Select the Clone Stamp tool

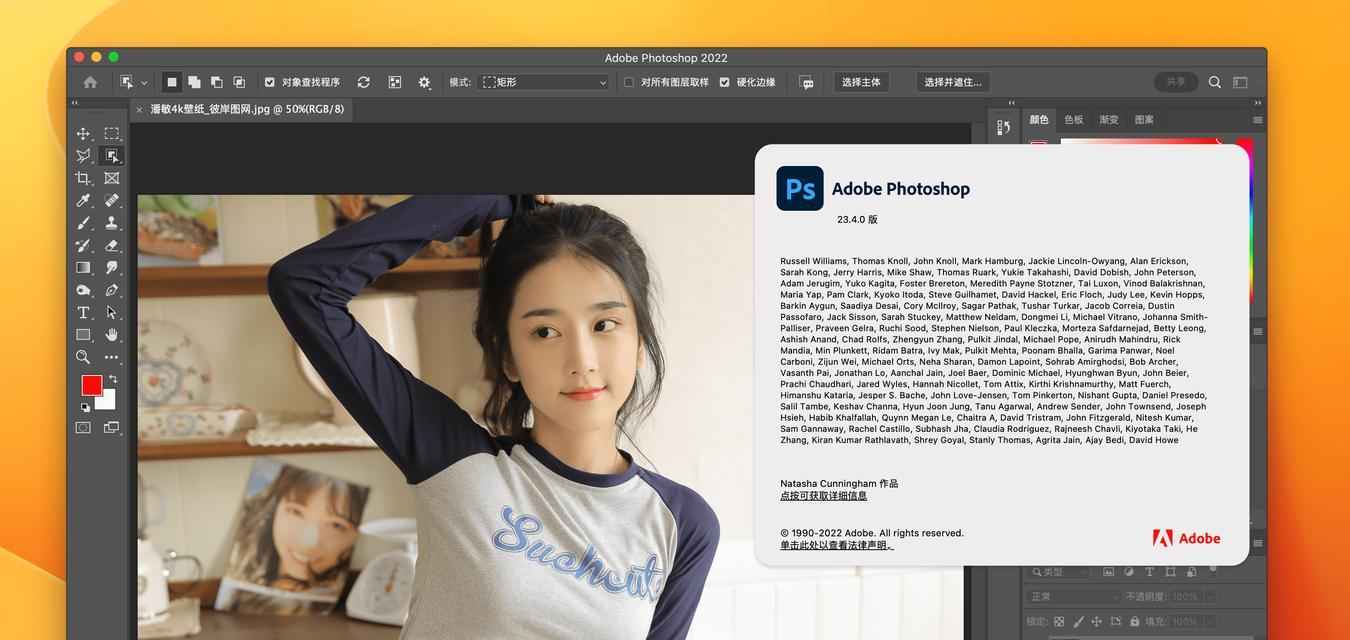click(112, 223)
